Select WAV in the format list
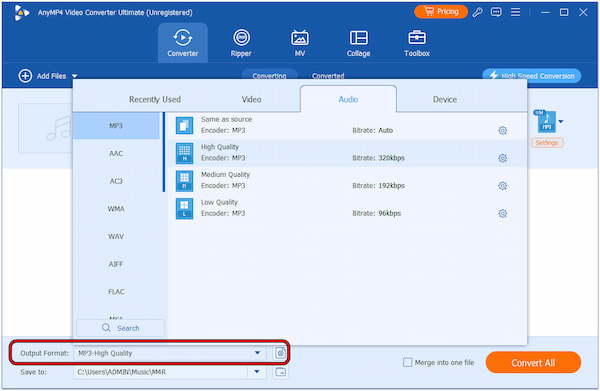Viewport: 600px width, 391px height. 116,236
